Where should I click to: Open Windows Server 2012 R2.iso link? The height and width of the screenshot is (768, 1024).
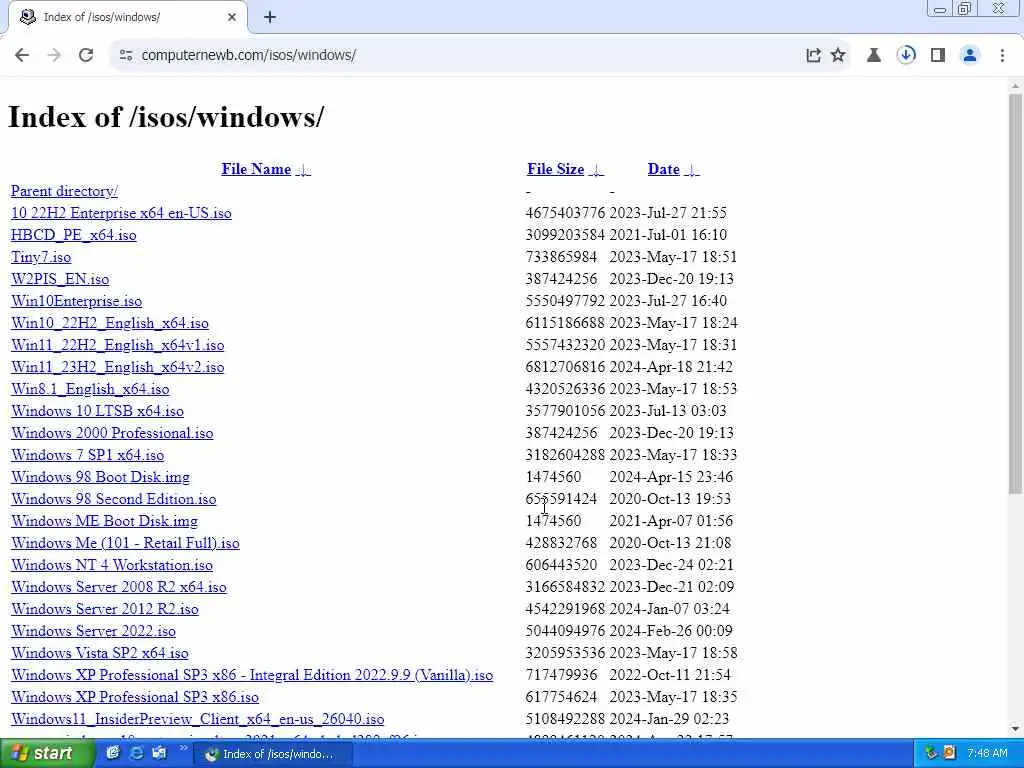[x=104, y=609]
